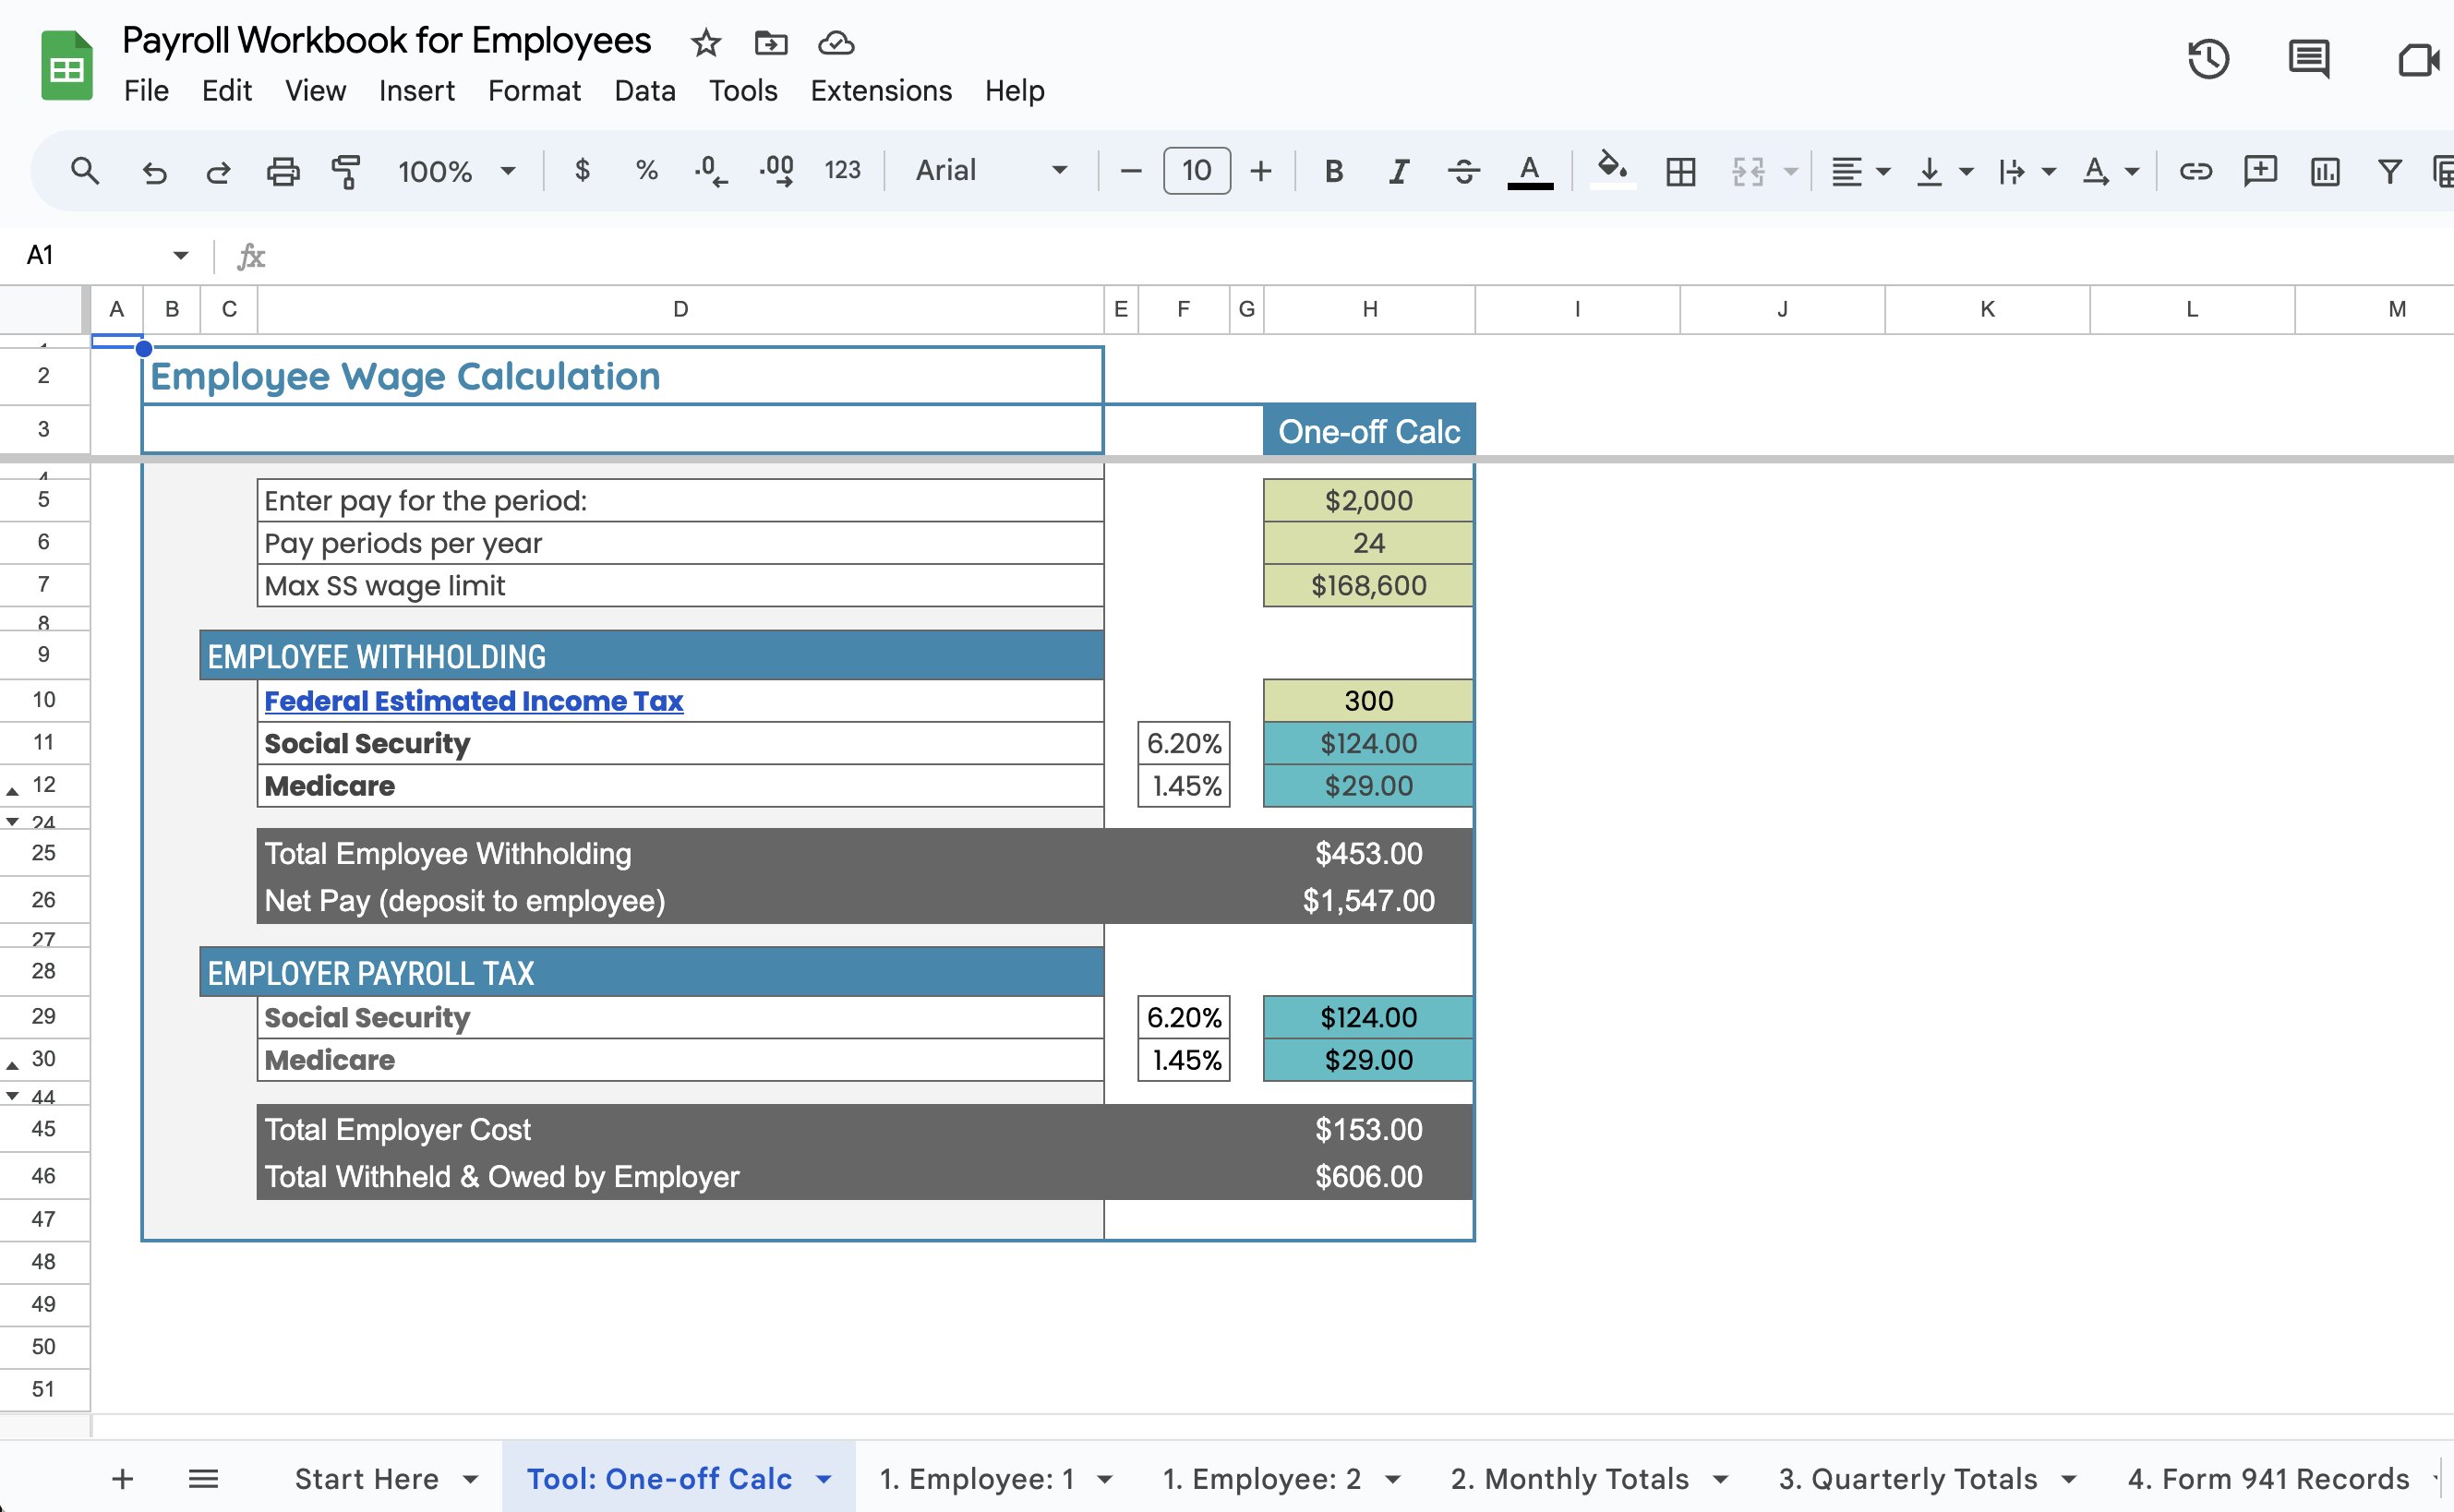
Task: Click the font size input box
Action: pos(1196,171)
